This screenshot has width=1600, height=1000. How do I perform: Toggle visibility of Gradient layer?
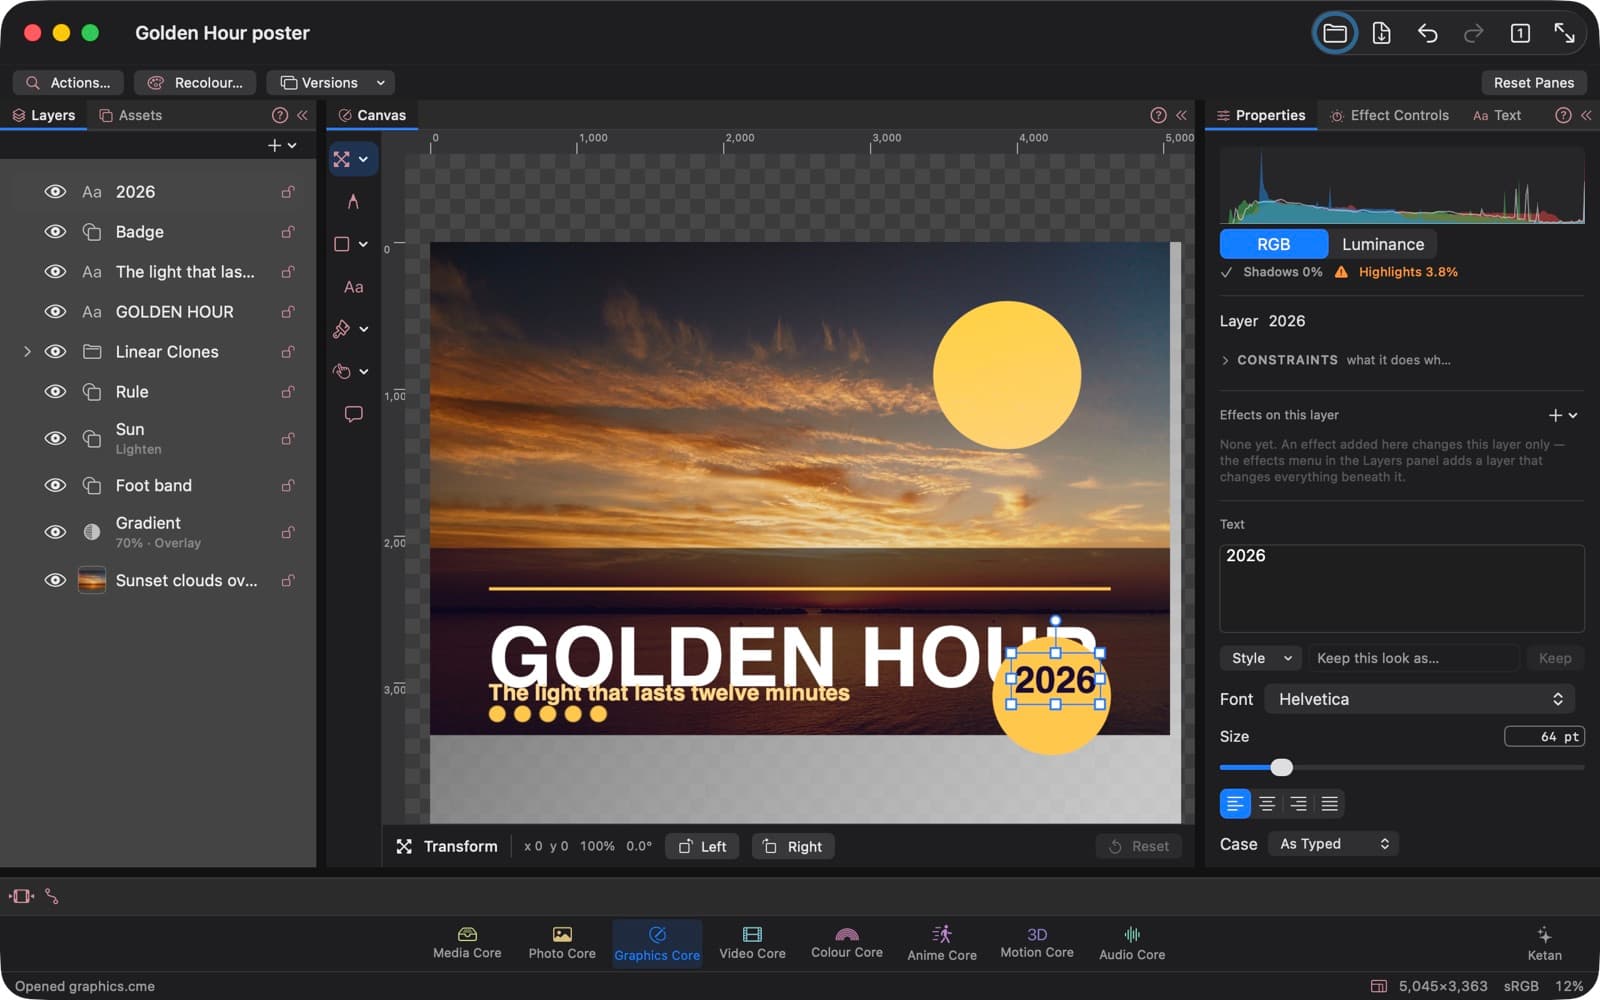[55, 532]
